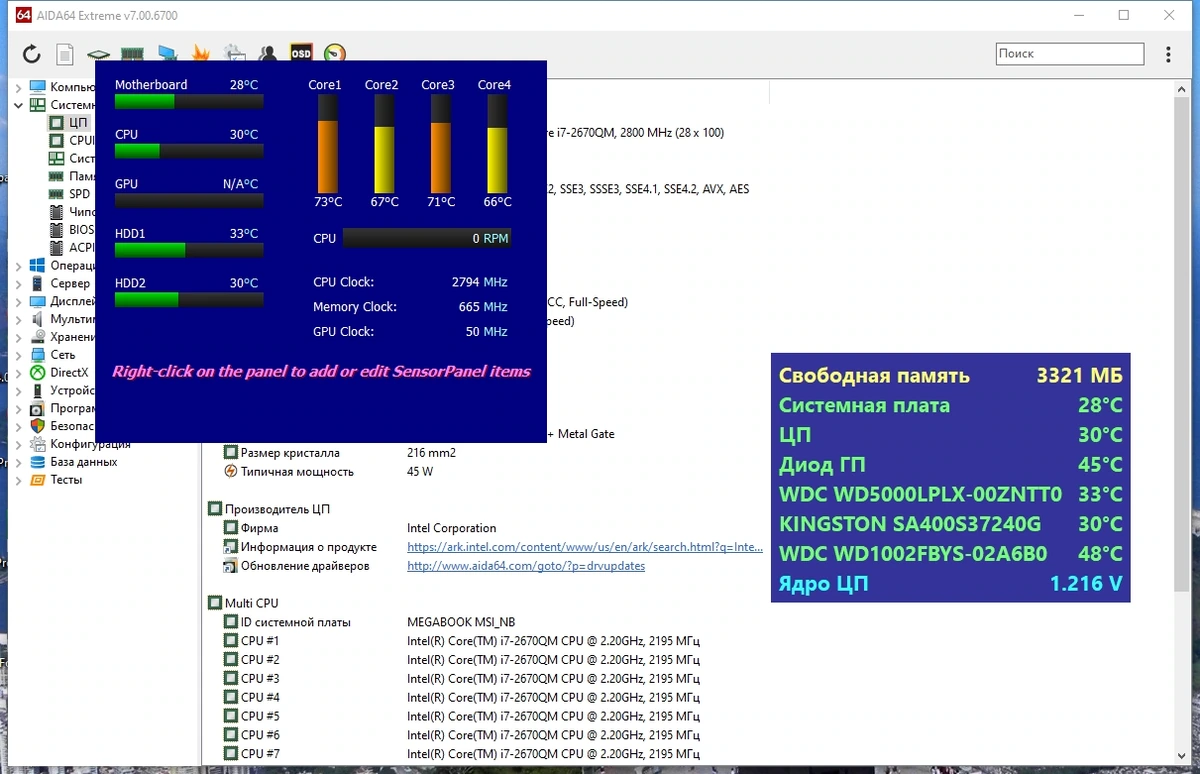Expand the Тесты tree node

[x=18, y=480]
